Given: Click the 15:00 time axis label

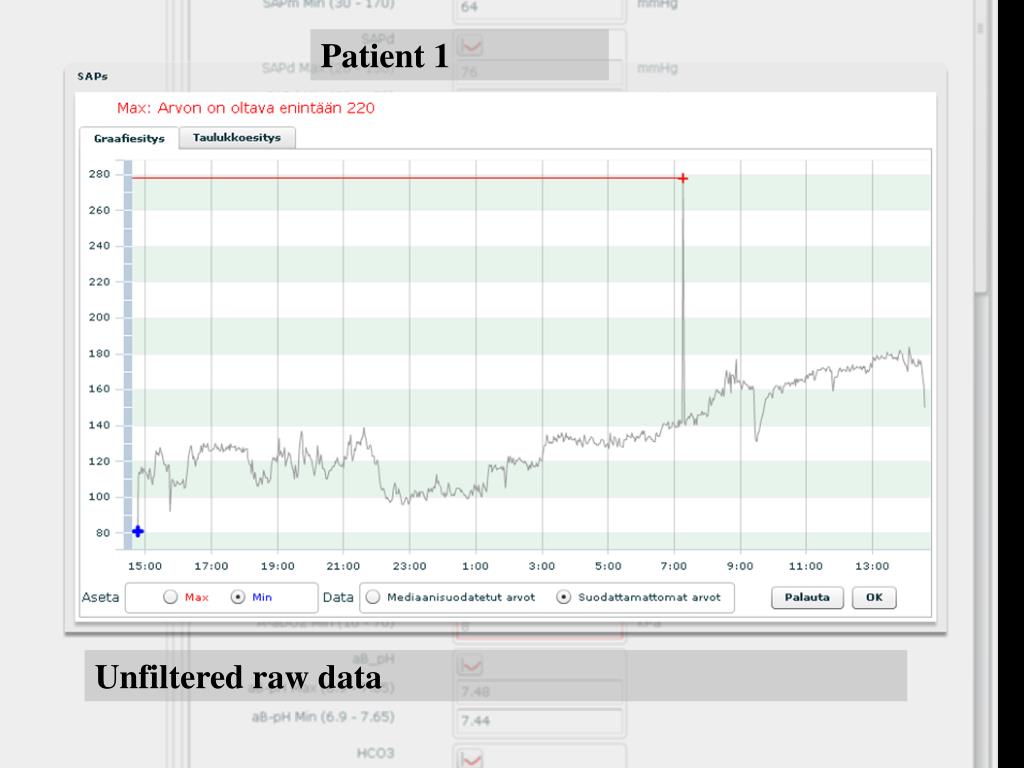Looking at the screenshot, I should click(144, 566).
